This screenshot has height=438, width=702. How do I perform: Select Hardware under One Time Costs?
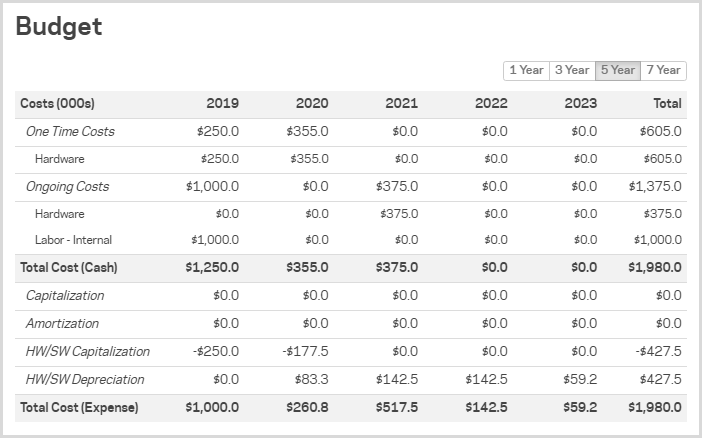(x=59, y=159)
